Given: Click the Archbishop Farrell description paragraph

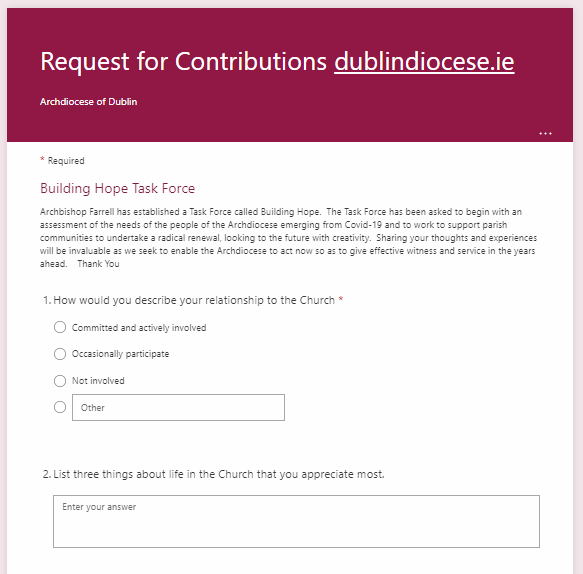Looking at the screenshot, I should [289, 238].
